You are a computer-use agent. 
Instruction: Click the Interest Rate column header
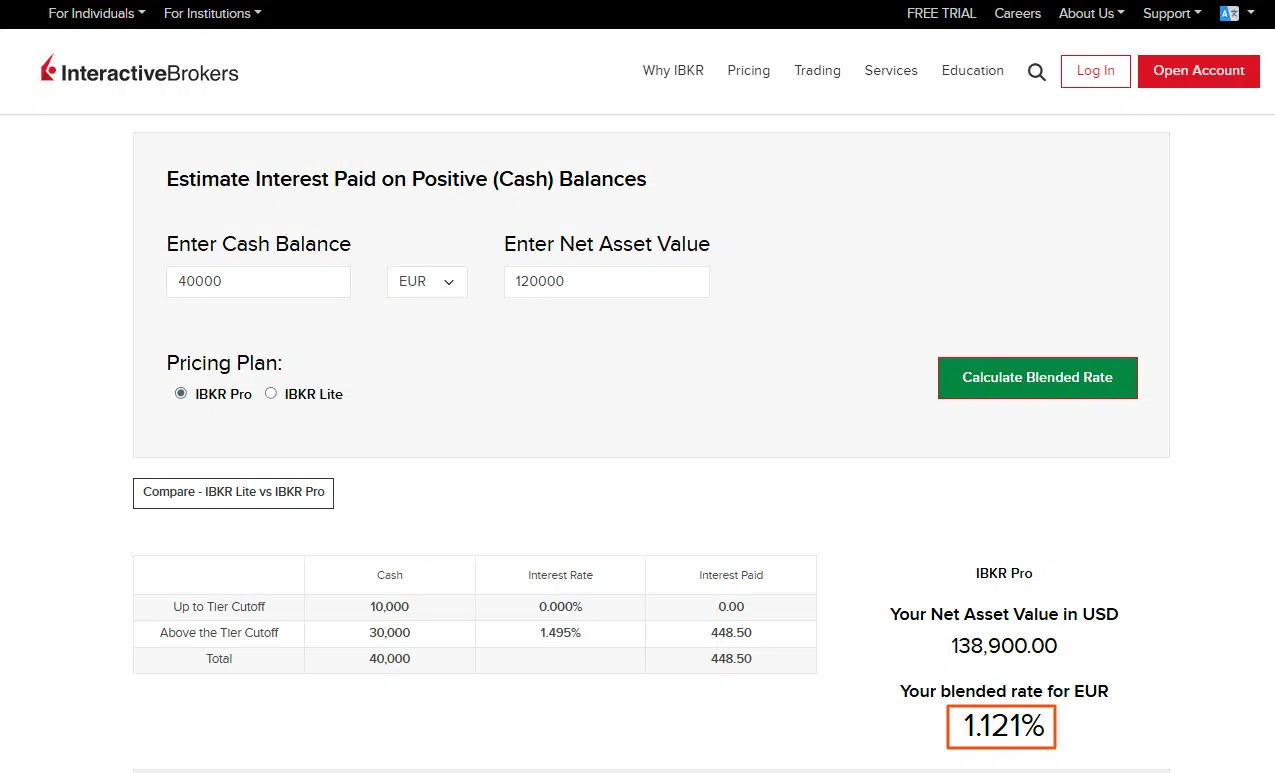click(x=560, y=575)
